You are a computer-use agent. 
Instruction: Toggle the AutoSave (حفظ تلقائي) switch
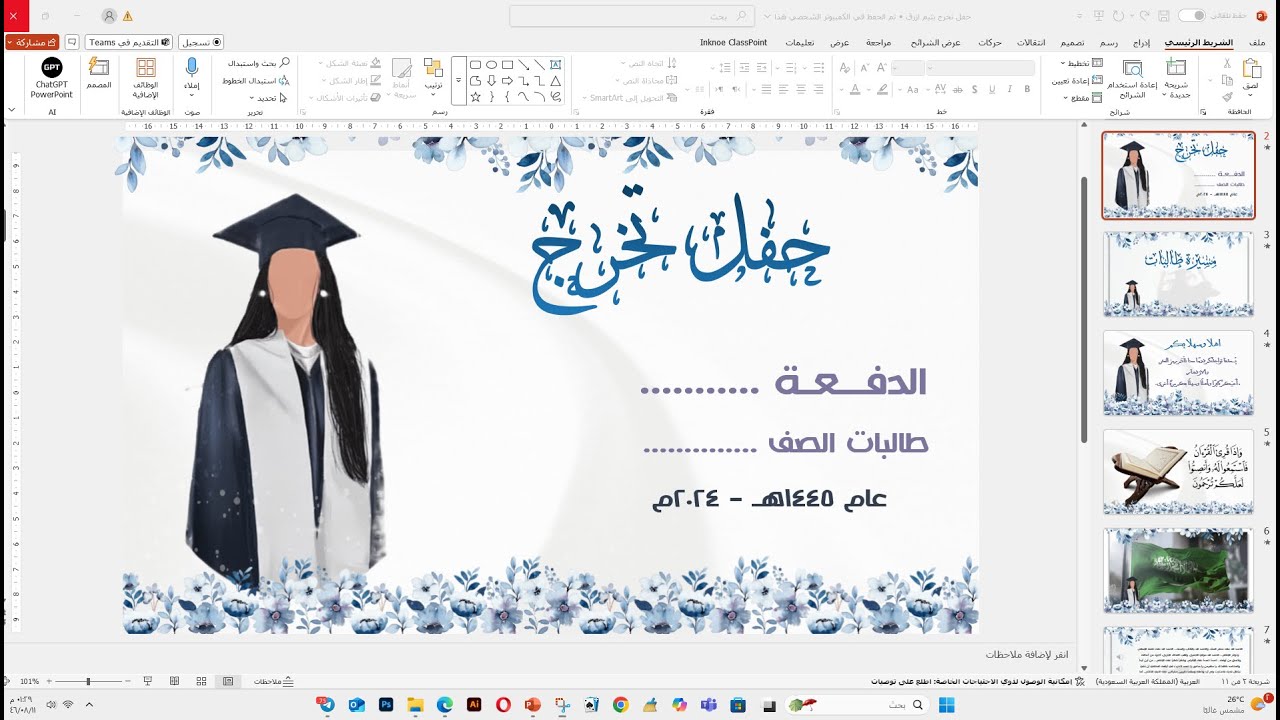[x=1191, y=15]
